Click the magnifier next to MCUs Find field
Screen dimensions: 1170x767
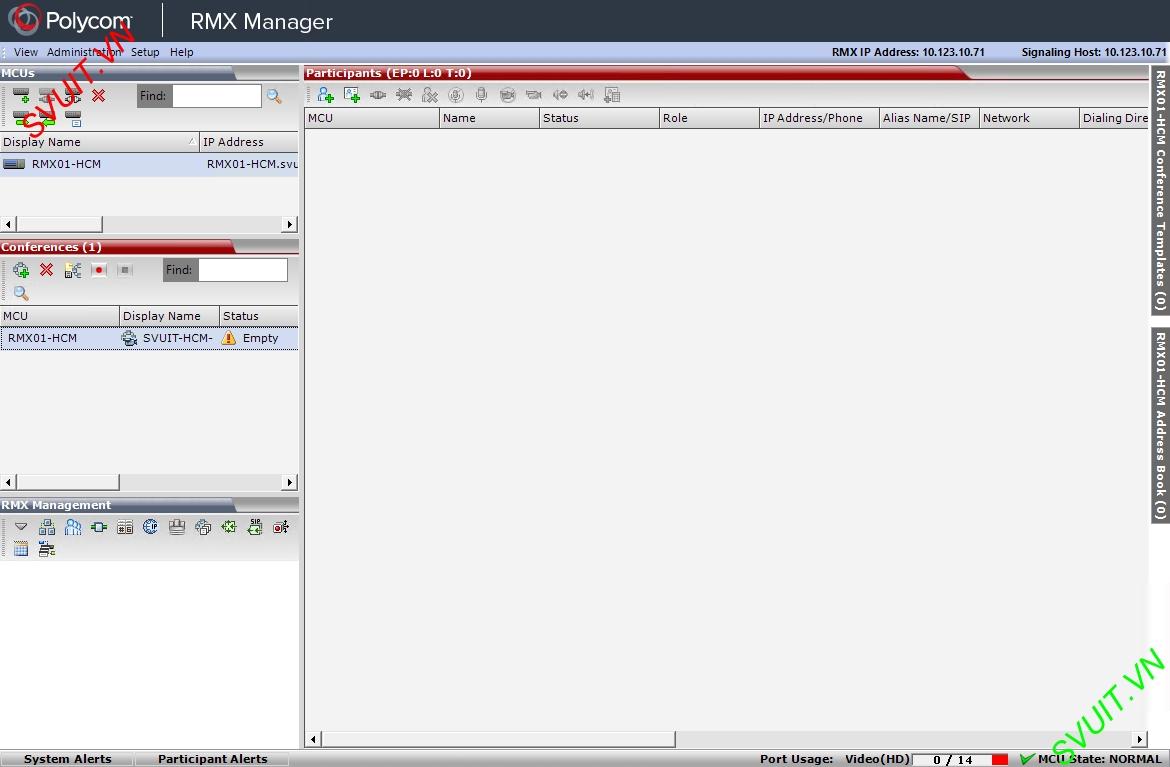coord(274,96)
